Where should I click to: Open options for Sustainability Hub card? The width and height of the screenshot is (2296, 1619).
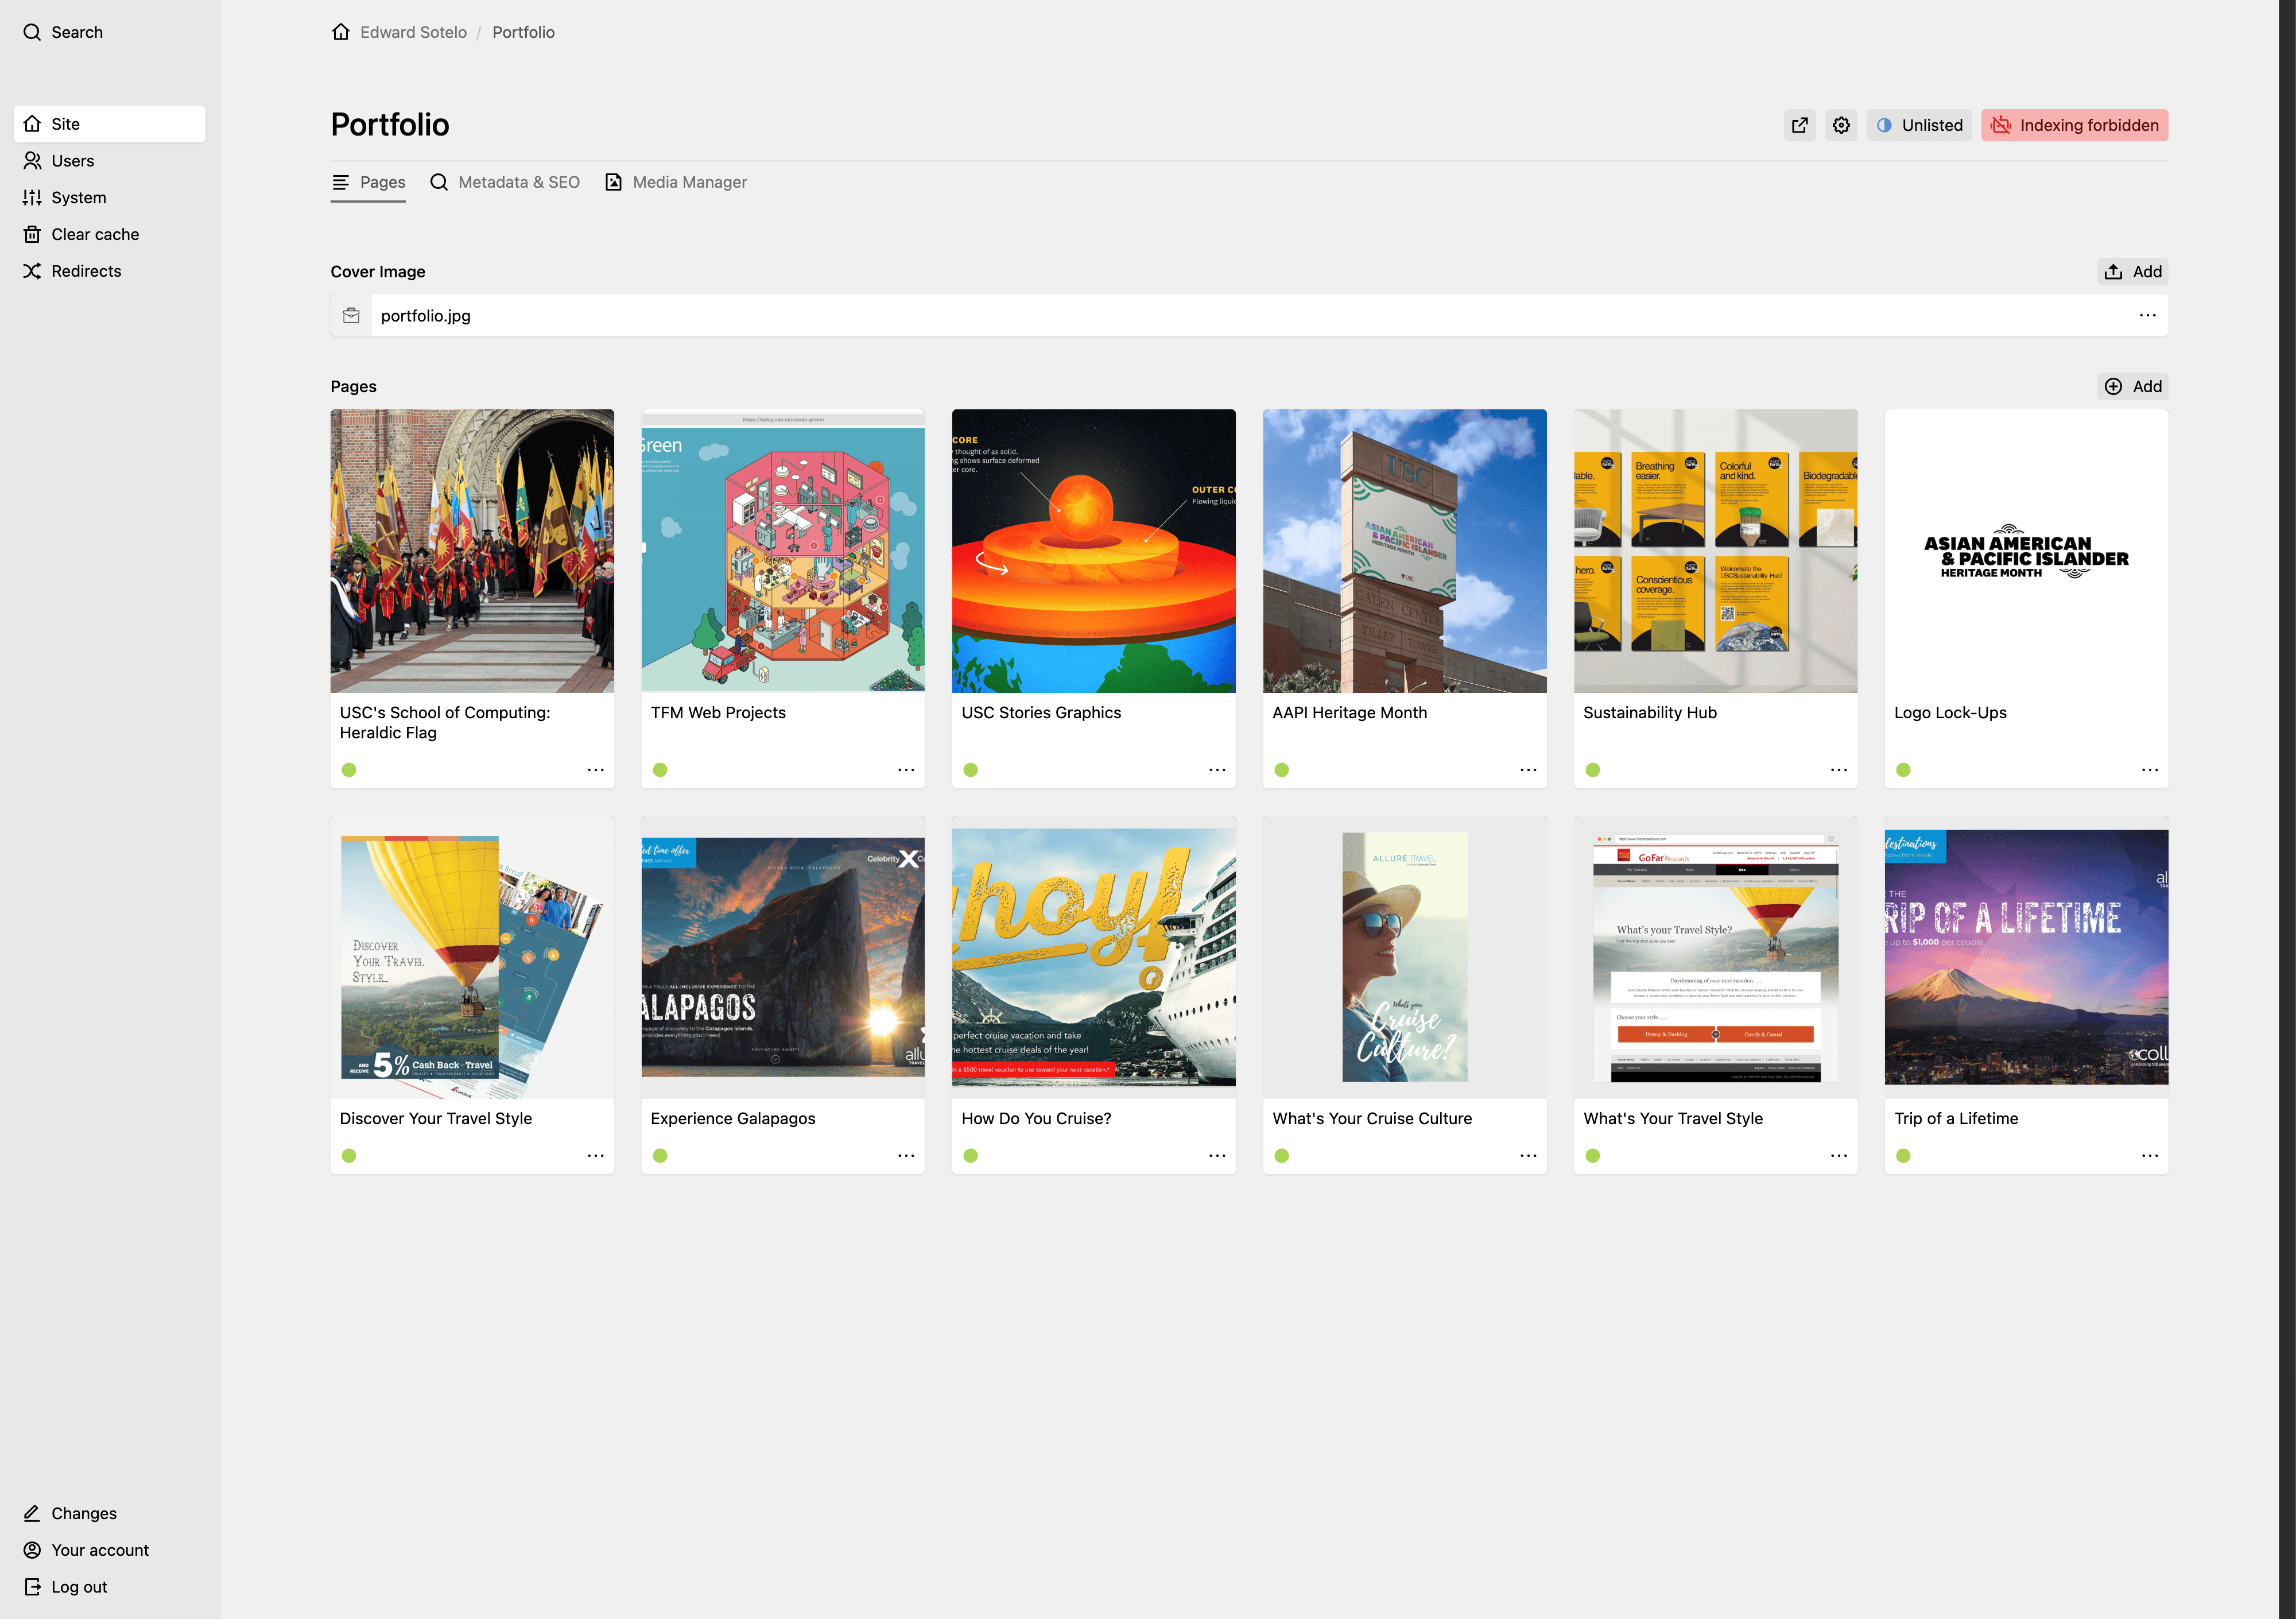[x=1839, y=770]
